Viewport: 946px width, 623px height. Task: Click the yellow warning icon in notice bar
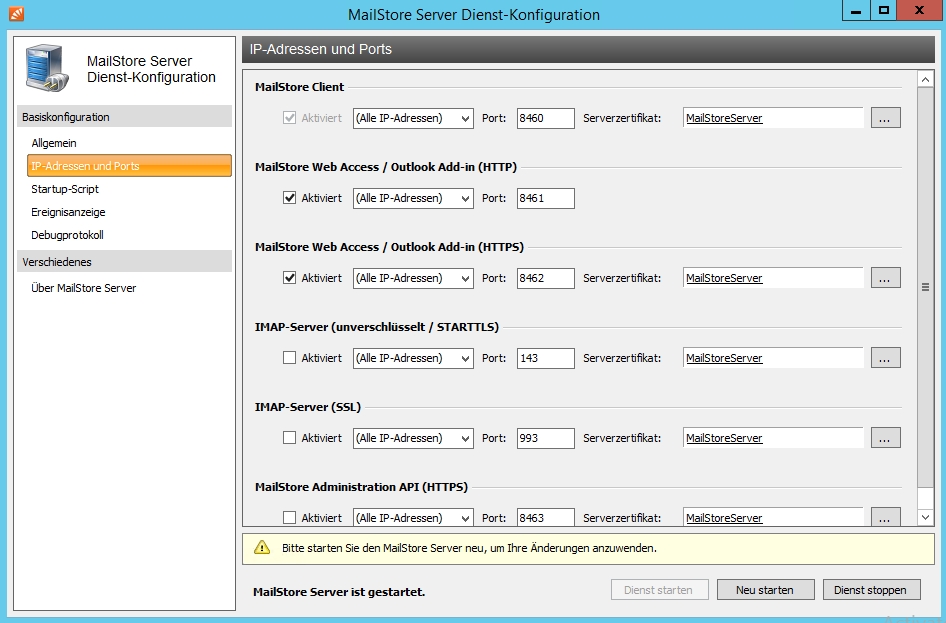tap(262, 548)
